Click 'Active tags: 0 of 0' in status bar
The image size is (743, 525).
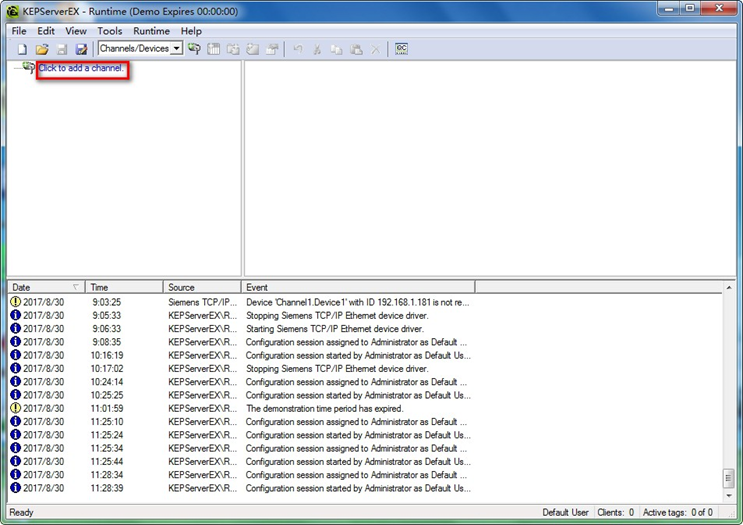(678, 512)
